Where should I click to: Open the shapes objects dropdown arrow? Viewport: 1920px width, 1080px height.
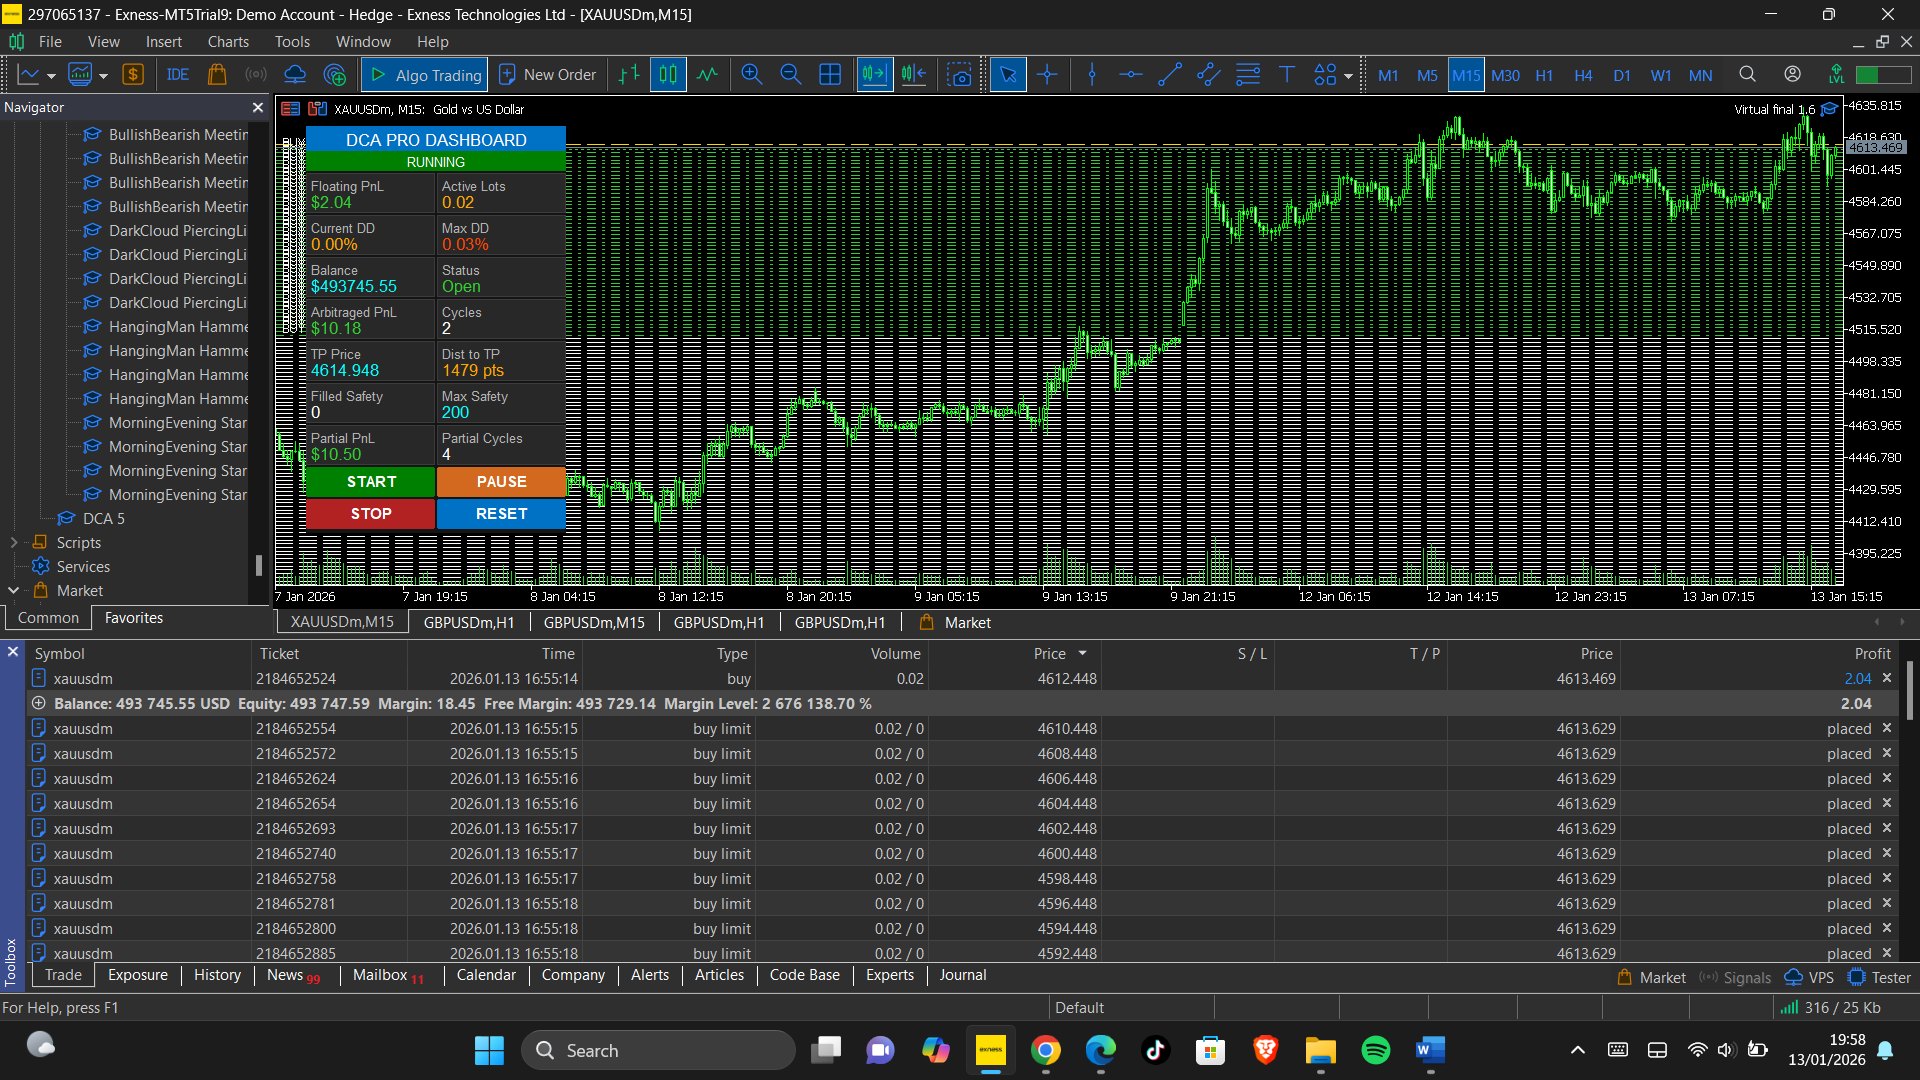(x=1348, y=76)
